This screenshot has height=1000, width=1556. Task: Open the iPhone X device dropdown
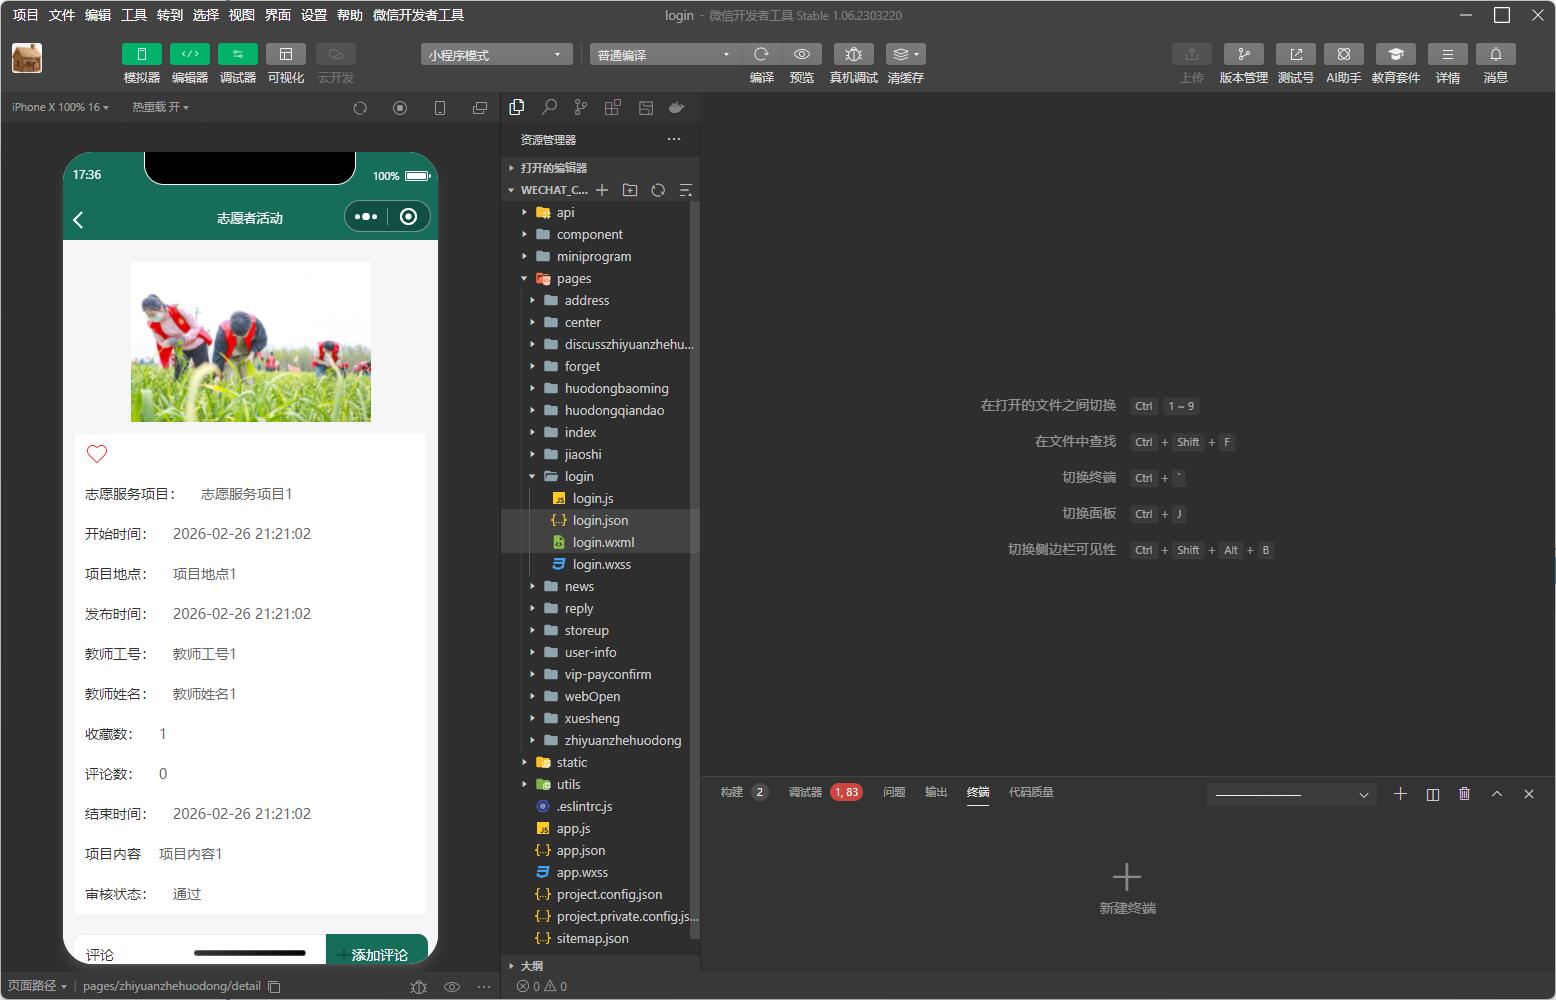(59, 107)
